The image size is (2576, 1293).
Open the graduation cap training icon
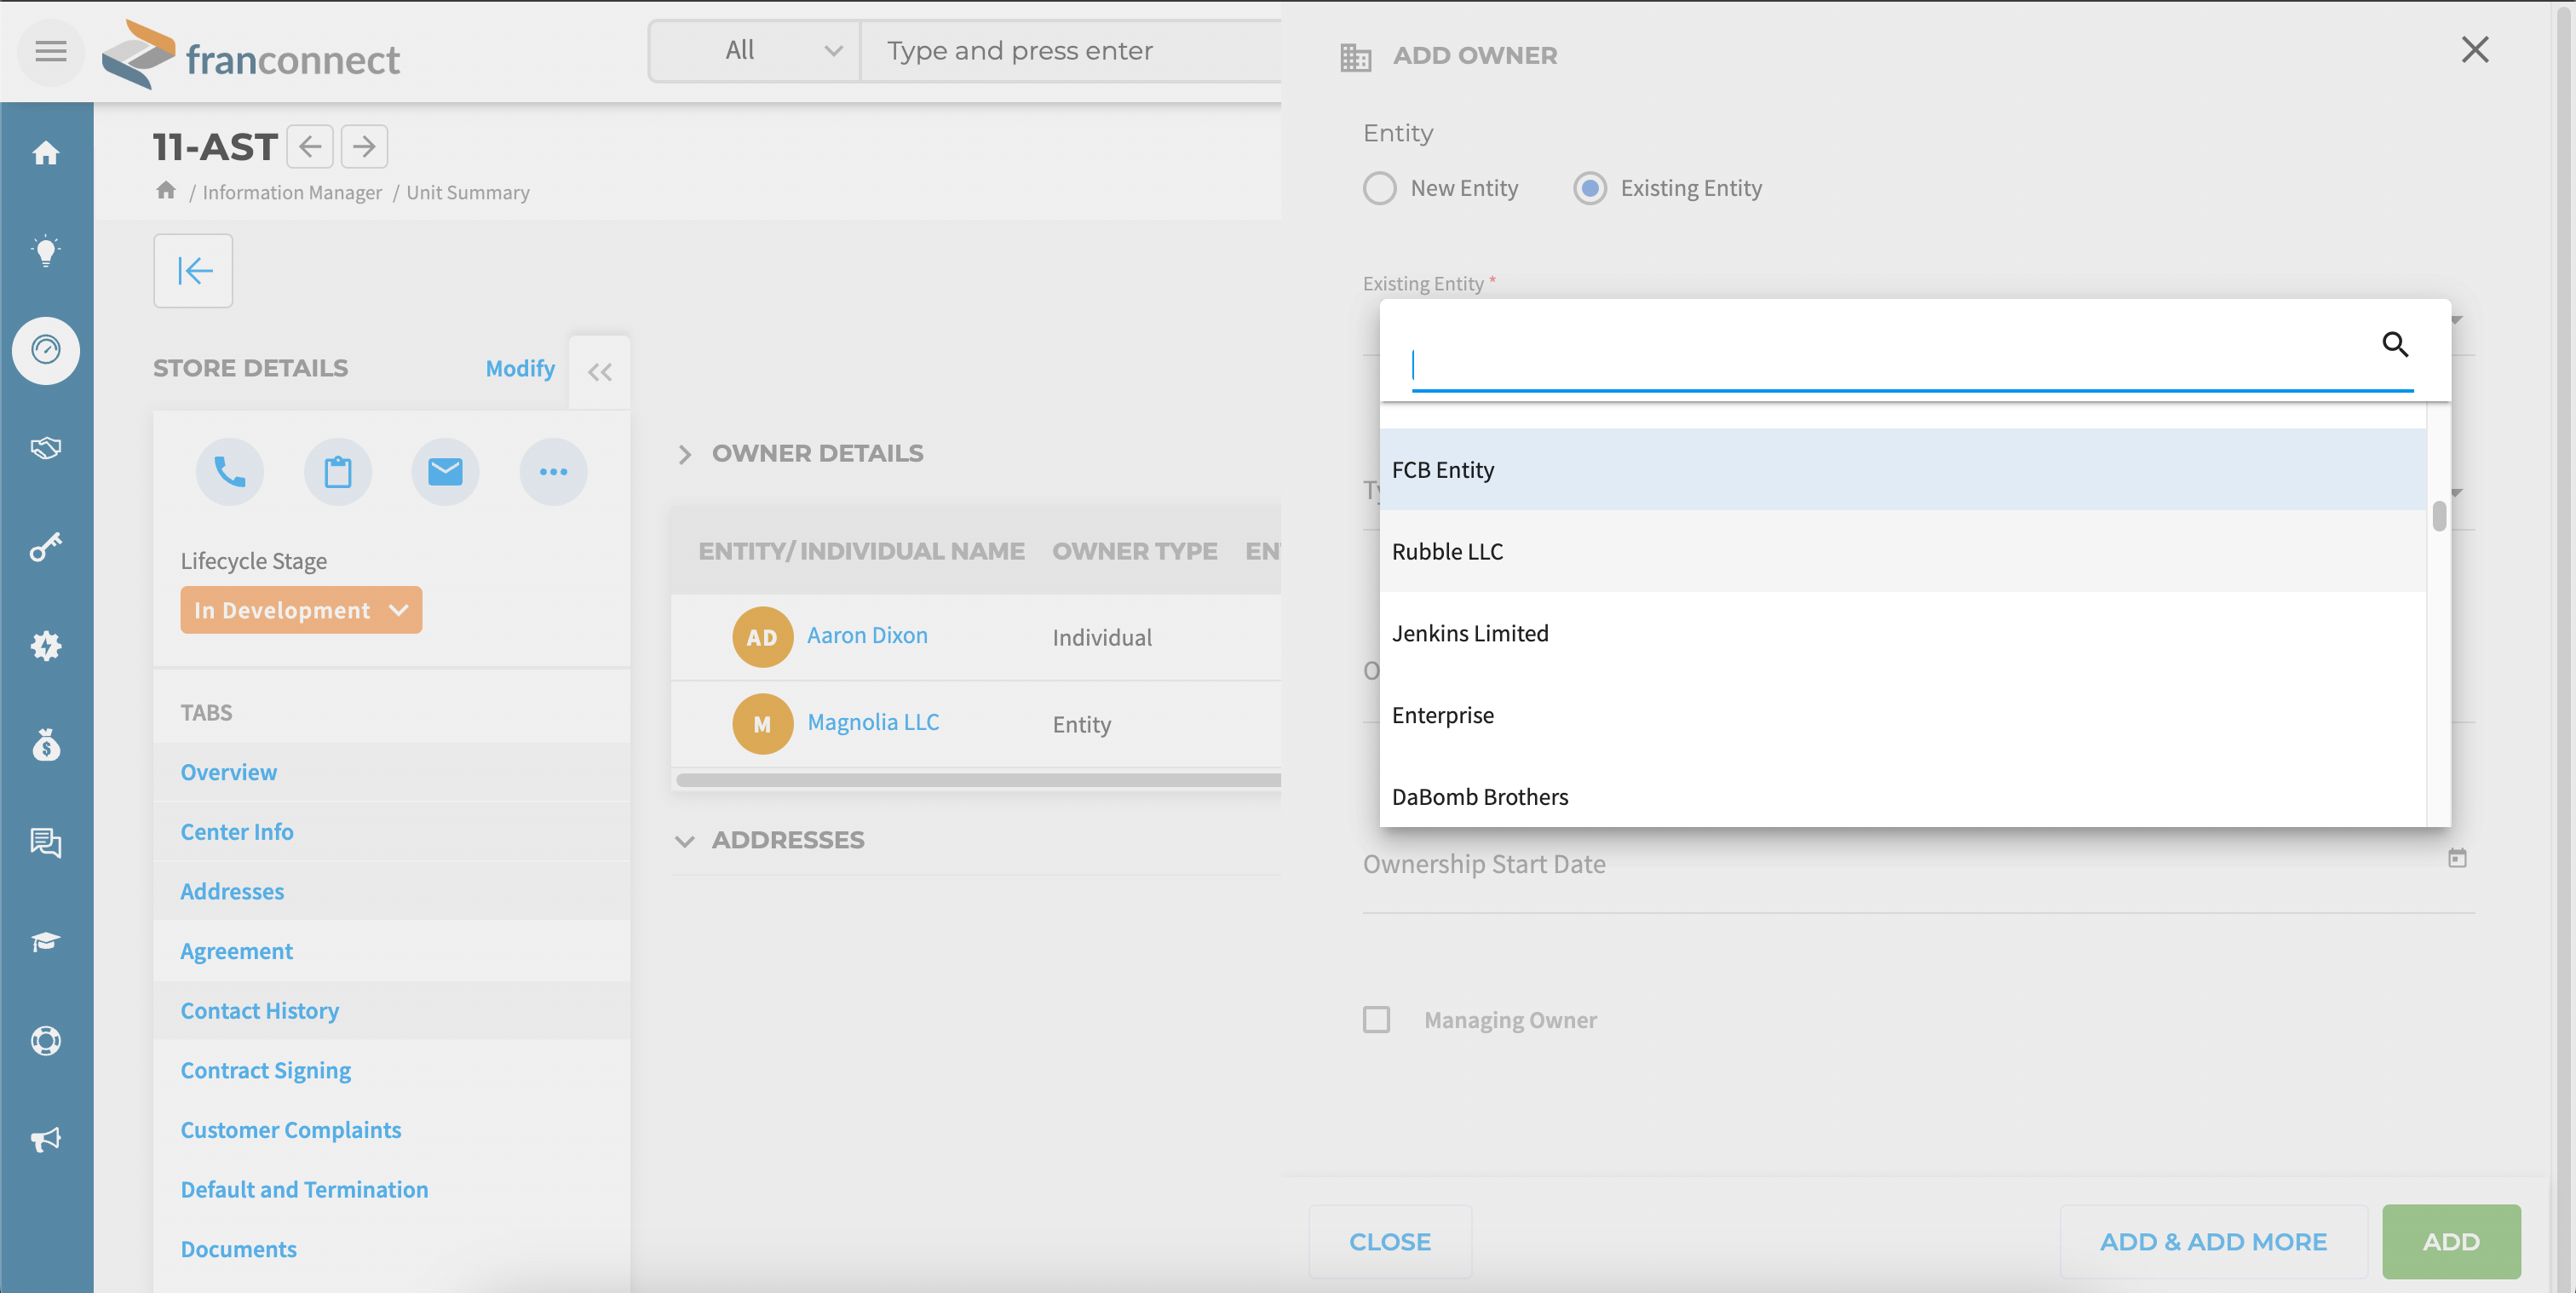[46, 942]
